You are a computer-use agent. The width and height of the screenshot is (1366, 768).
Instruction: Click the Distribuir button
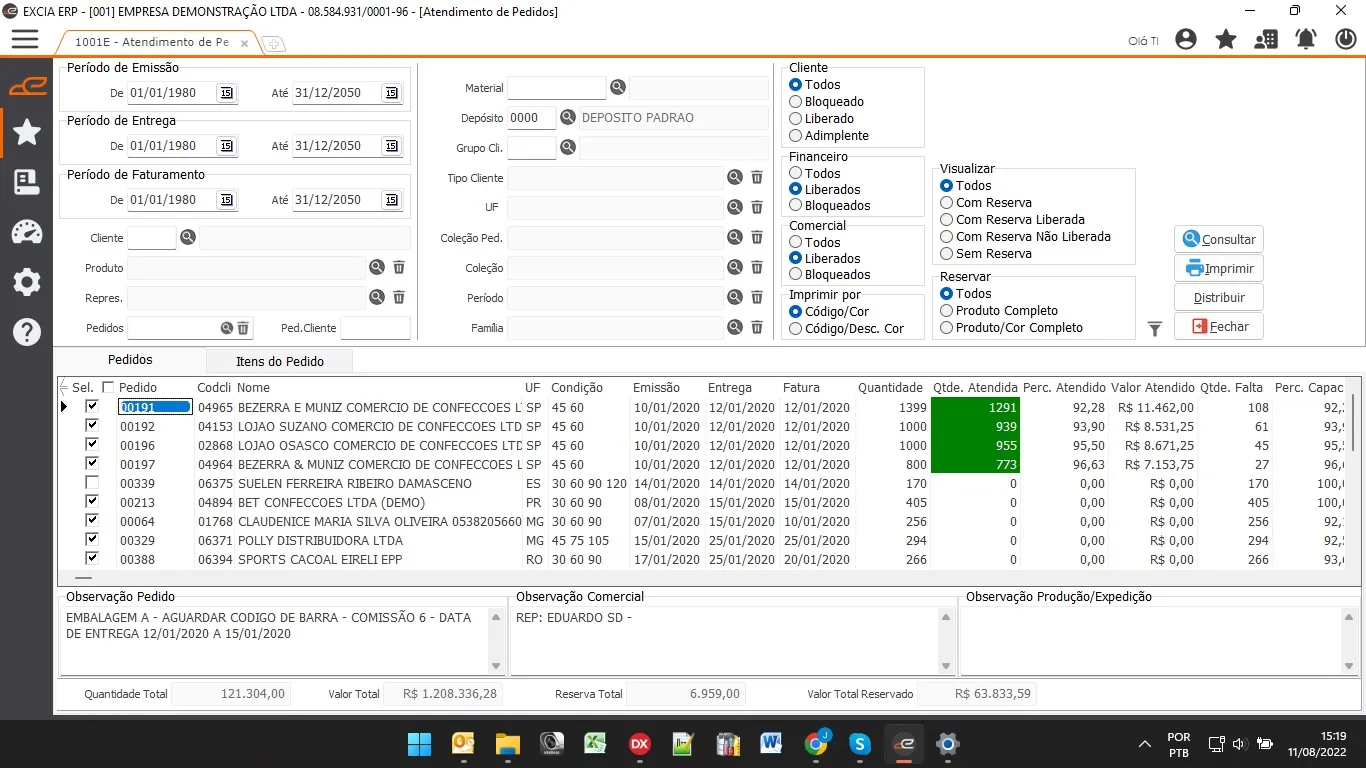coord(1219,298)
